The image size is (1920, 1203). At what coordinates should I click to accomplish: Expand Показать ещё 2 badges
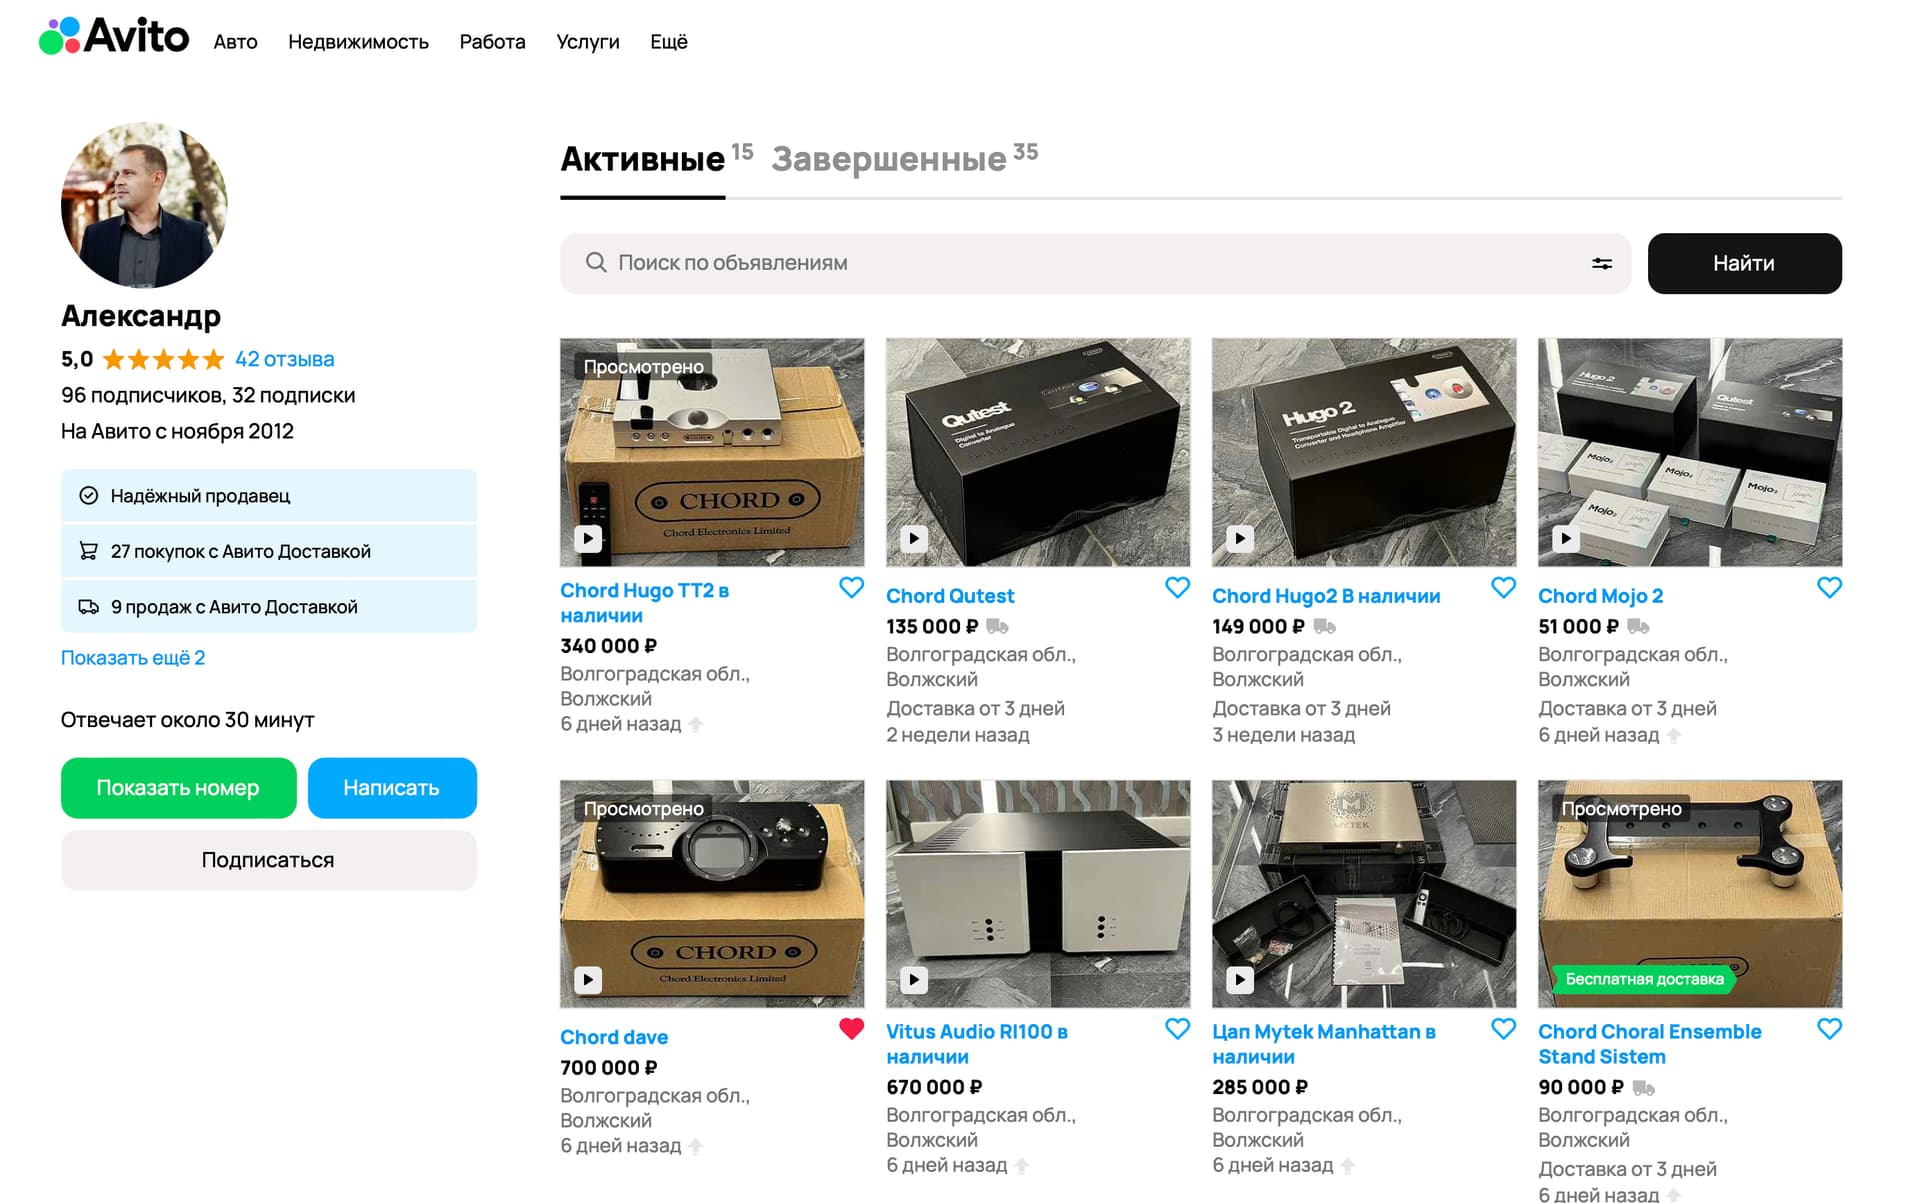133,658
